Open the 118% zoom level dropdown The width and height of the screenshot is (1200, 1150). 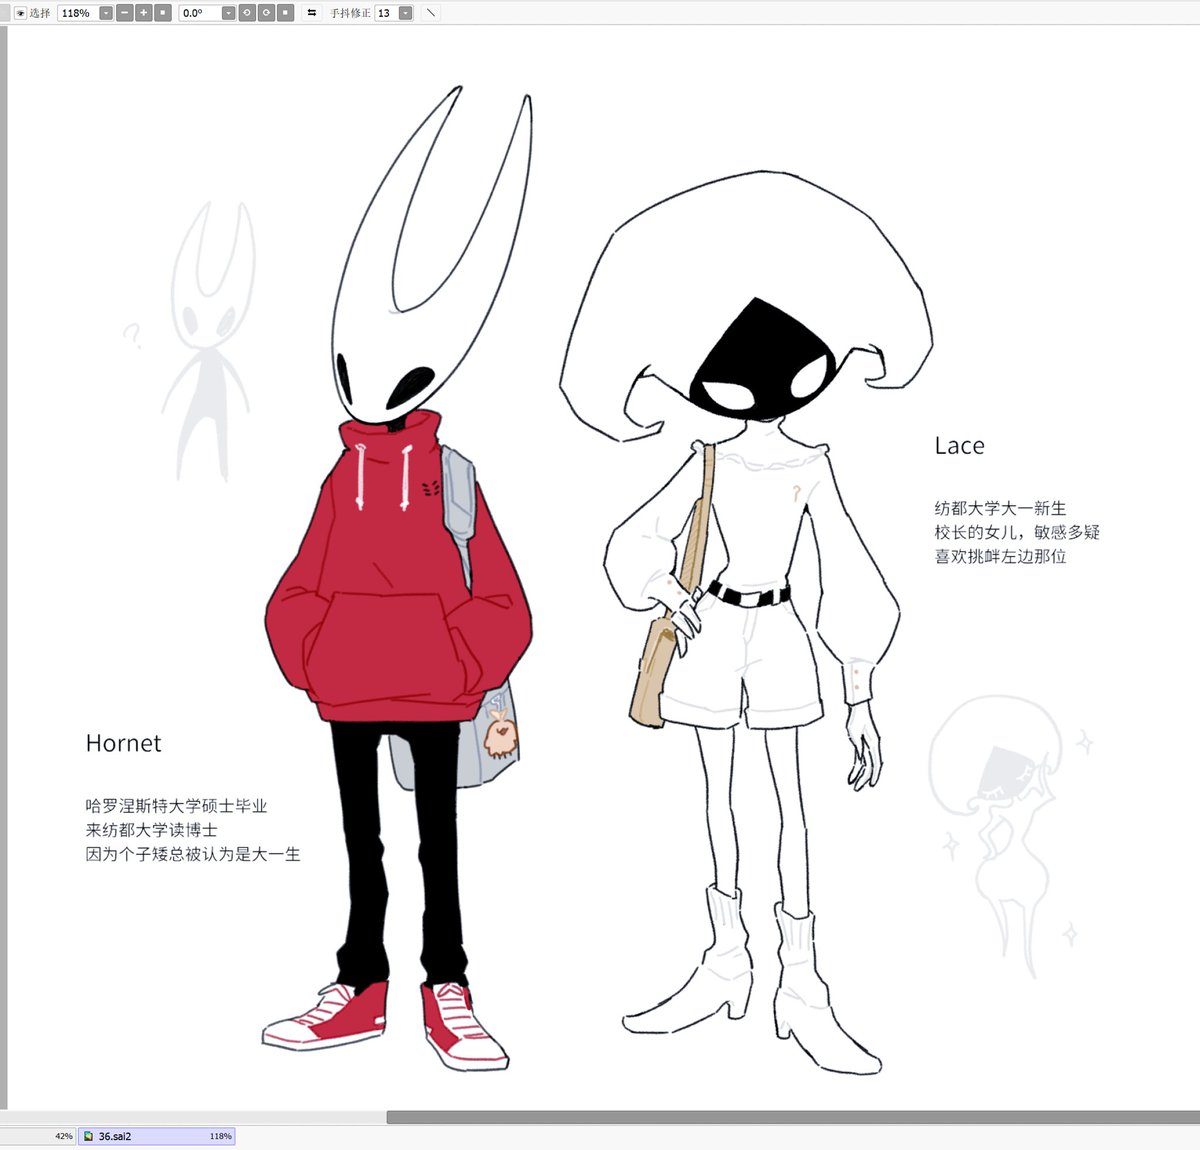pos(106,13)
